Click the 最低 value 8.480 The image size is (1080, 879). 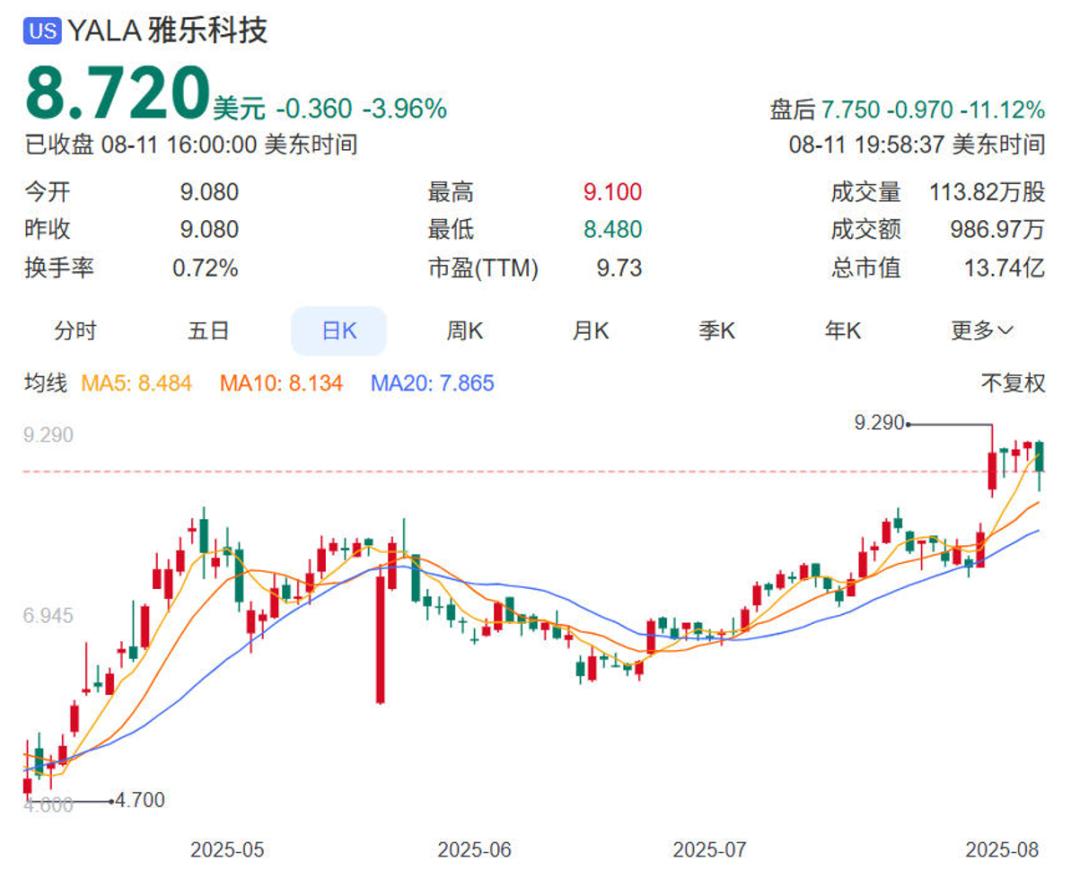(x=612, y=229)
